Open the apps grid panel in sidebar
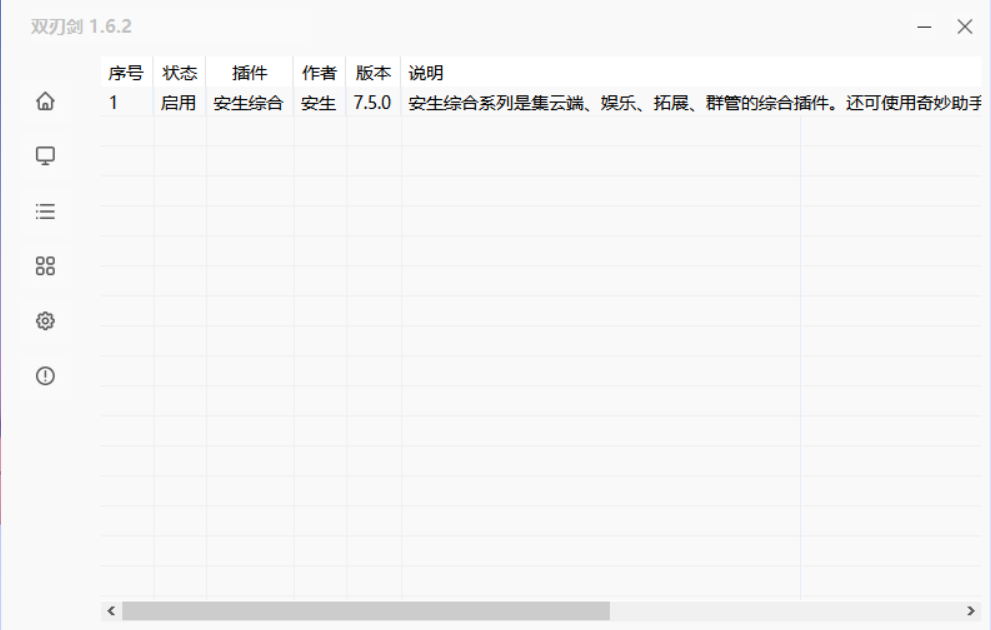991x630 pixels. (44, 266)
